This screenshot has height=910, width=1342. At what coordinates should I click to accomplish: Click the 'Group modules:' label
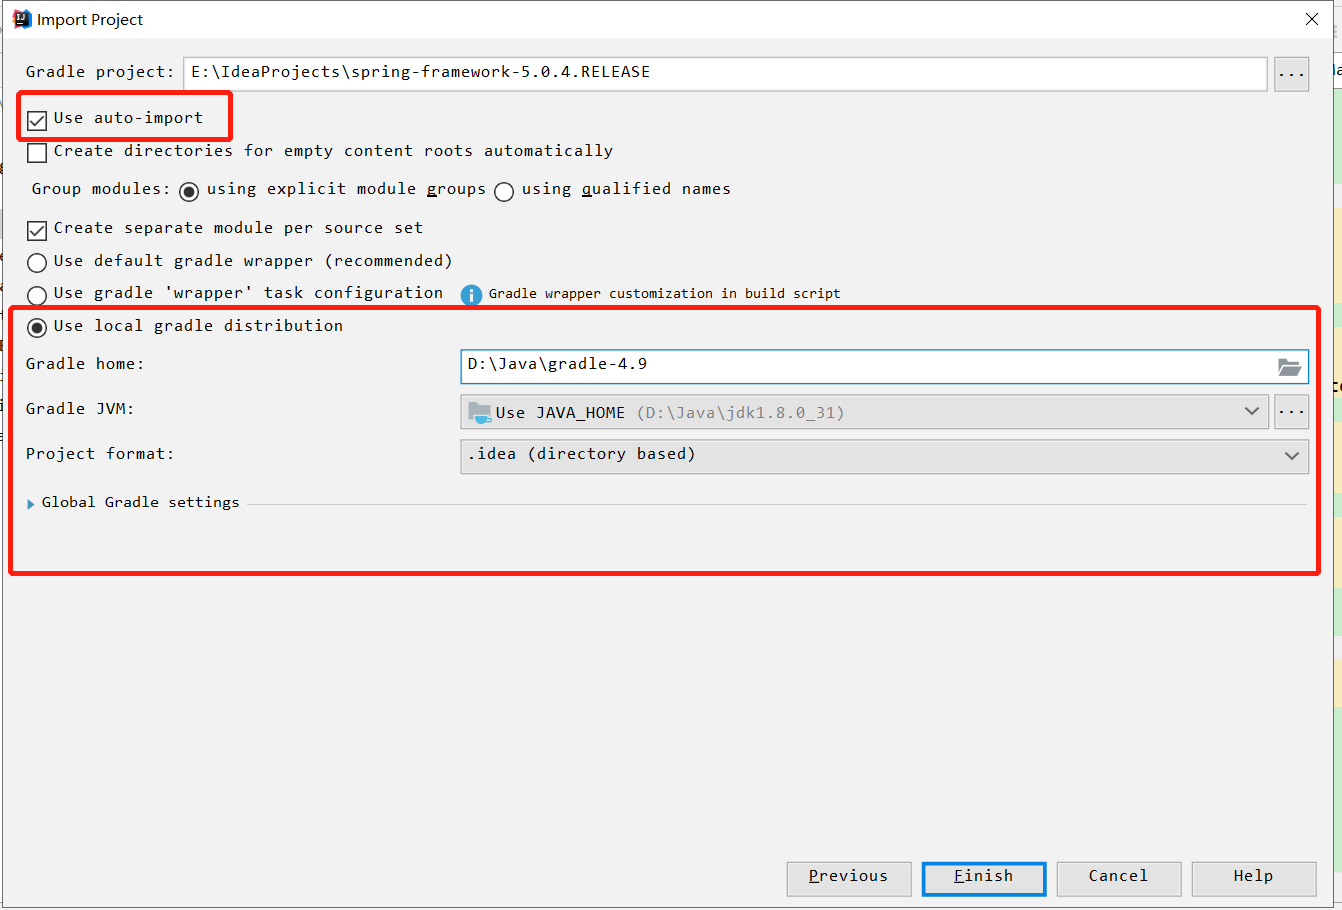pyautogui.click(x=101, y=189)
